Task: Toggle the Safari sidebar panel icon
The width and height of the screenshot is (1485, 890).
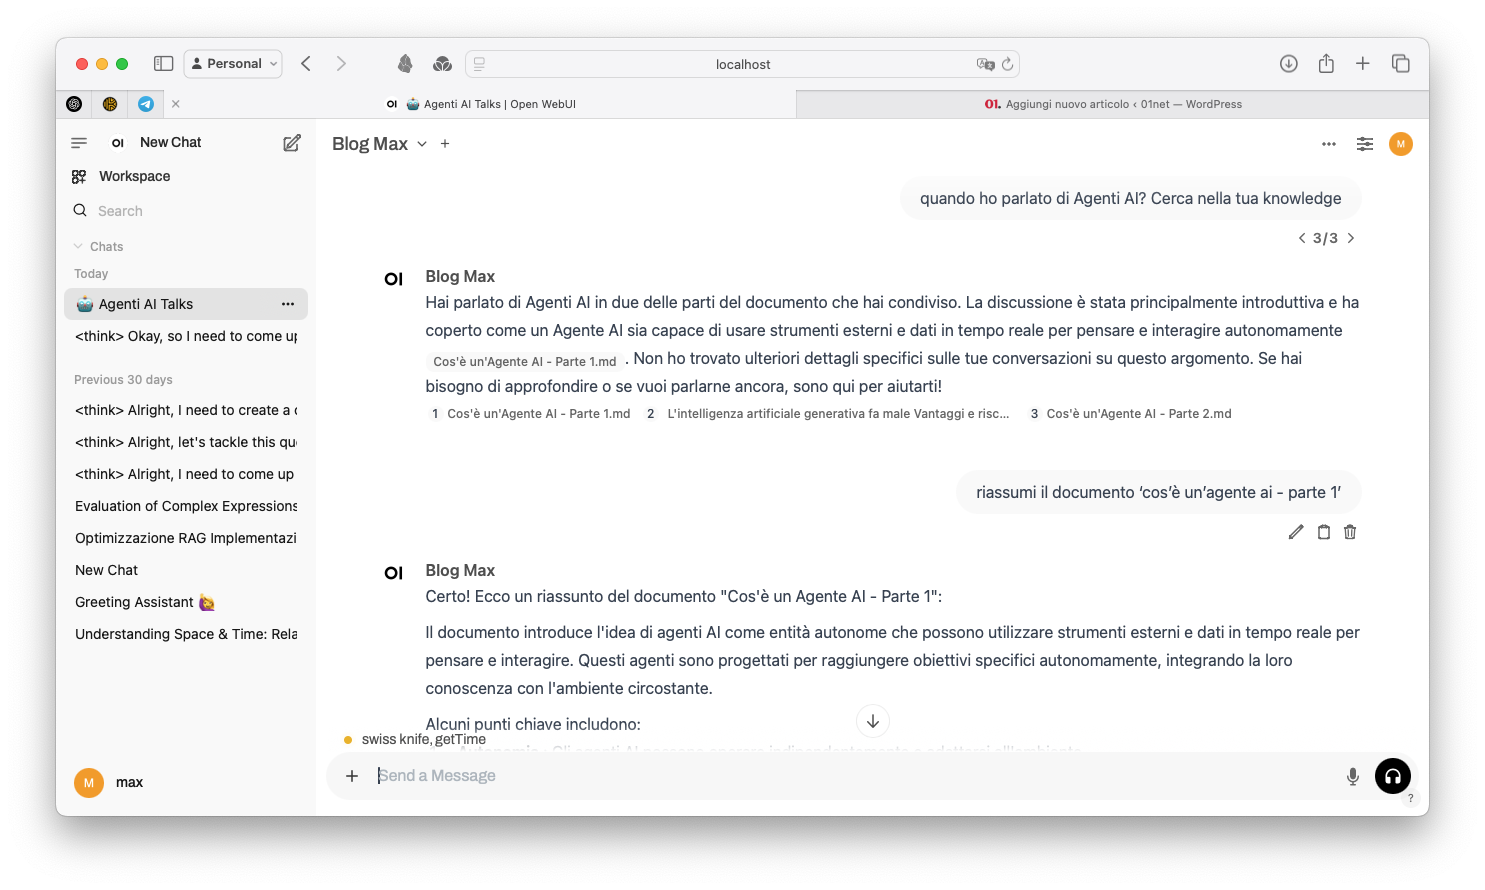Action: tap(164, 64)
